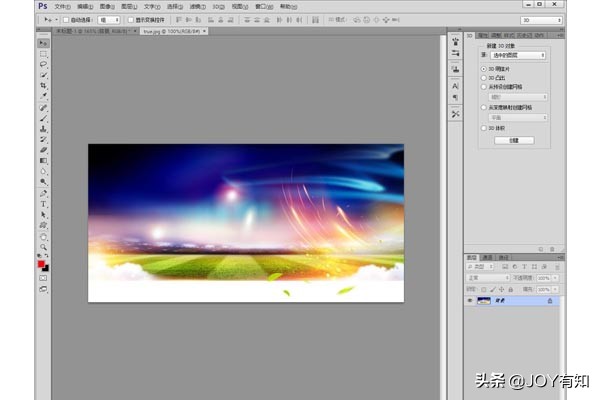Screen dimensions: 600x400
Task: Click the black background color swatch
Action: (46, 269)
